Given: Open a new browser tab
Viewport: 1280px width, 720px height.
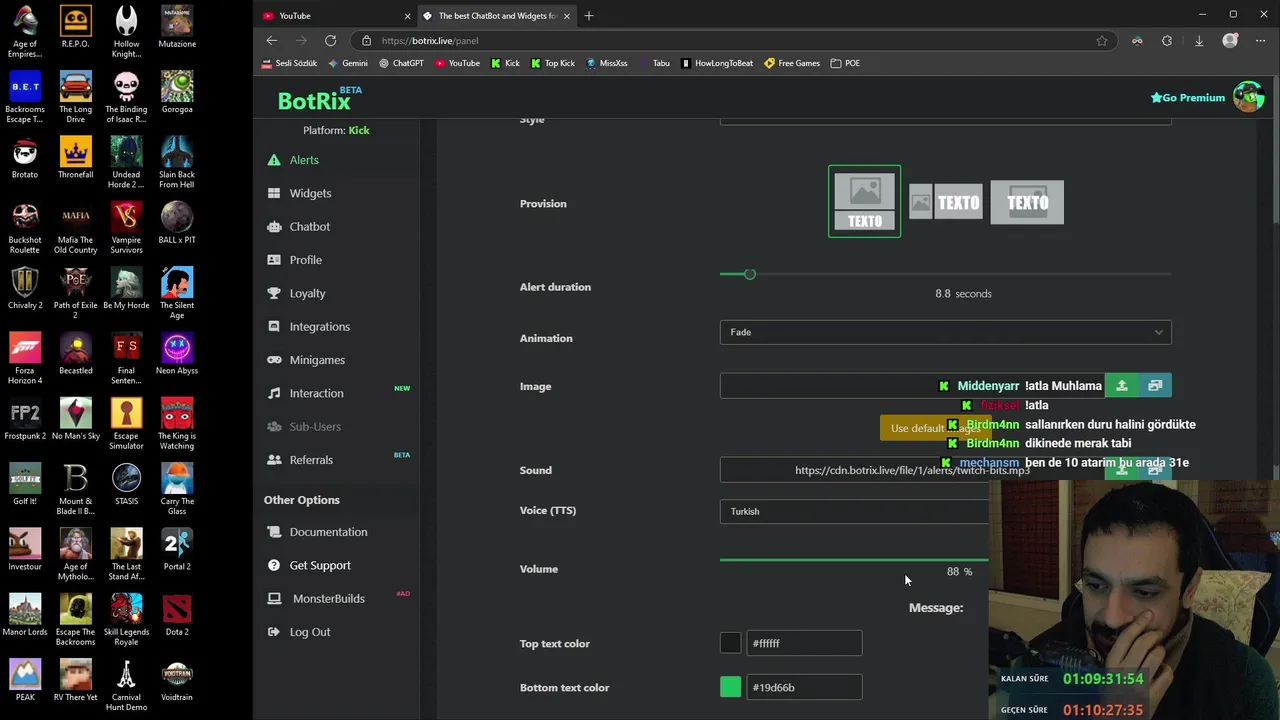Looking at the screenshot, I should click(589, 16).
